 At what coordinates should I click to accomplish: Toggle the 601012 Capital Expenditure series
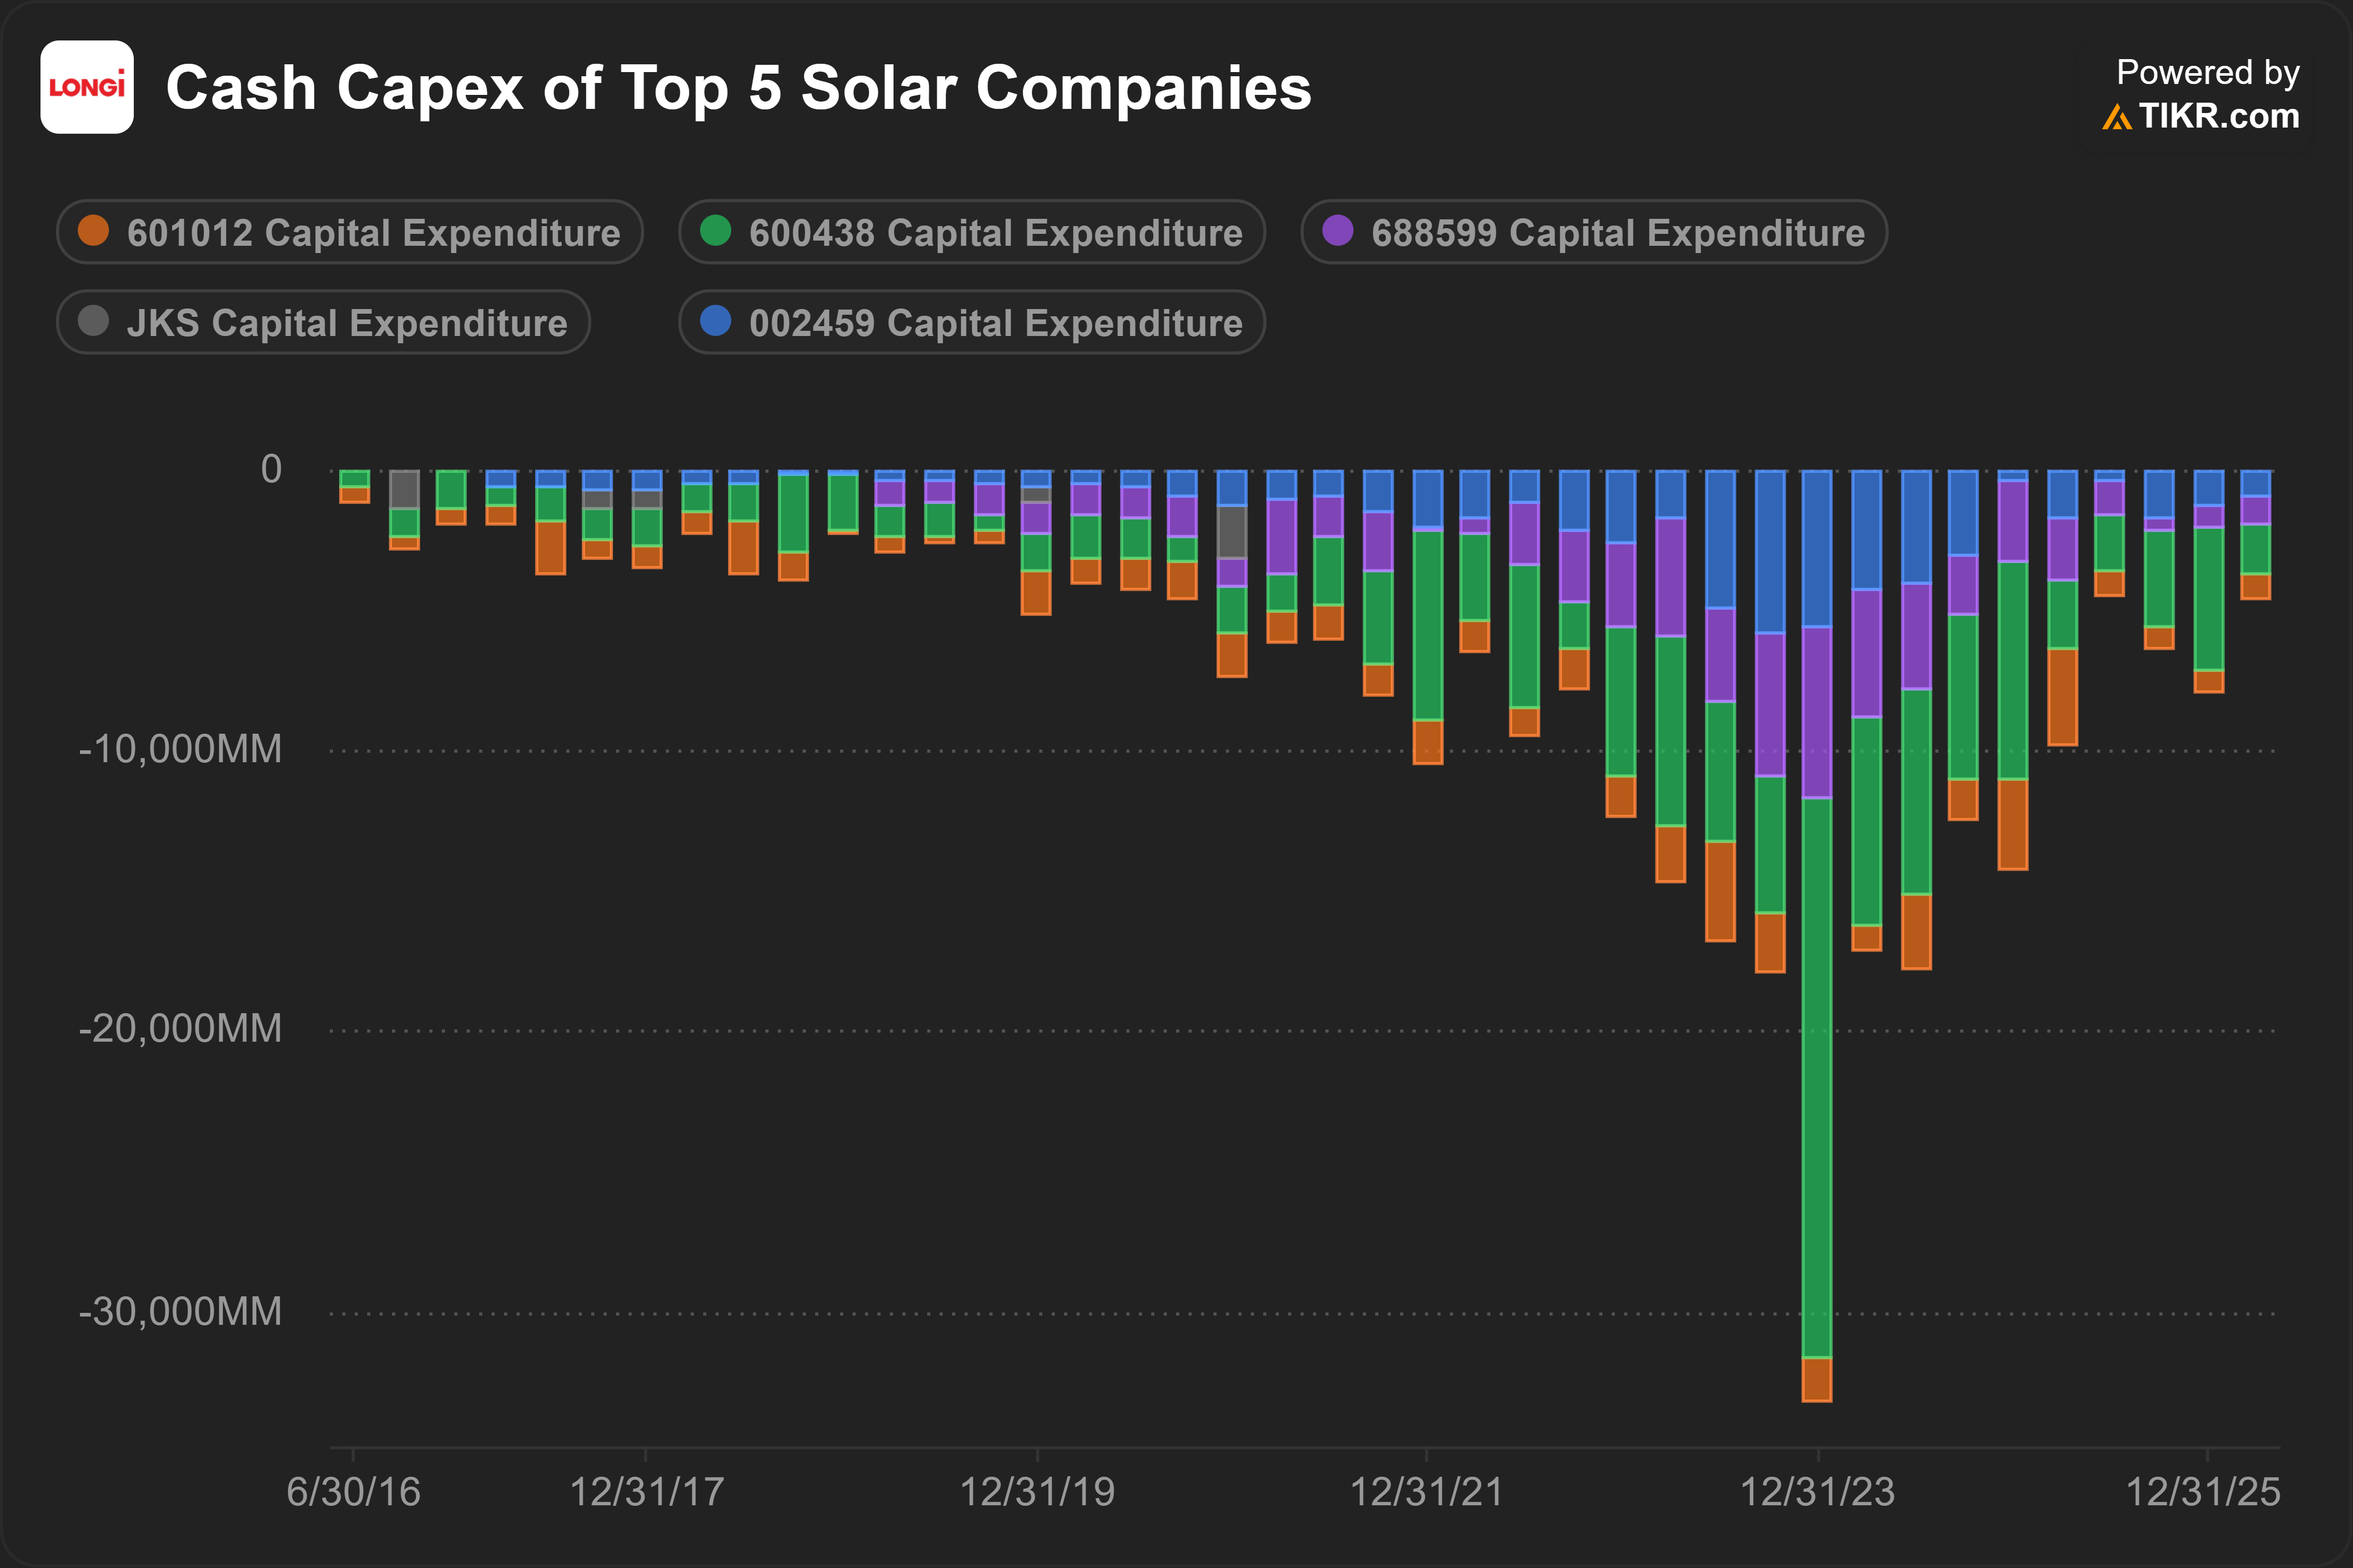coord(349,232)
